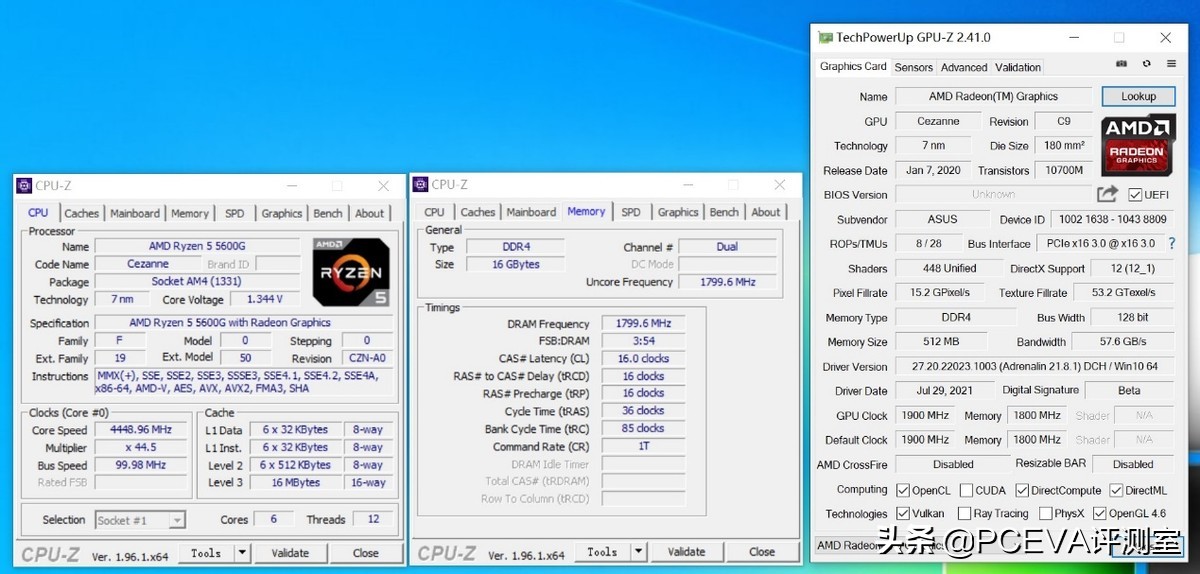The height and width of the screenshot is (574, 1200).
Task: Click the AMD Radeon Graphics logo
Action: click(1137, 145)
